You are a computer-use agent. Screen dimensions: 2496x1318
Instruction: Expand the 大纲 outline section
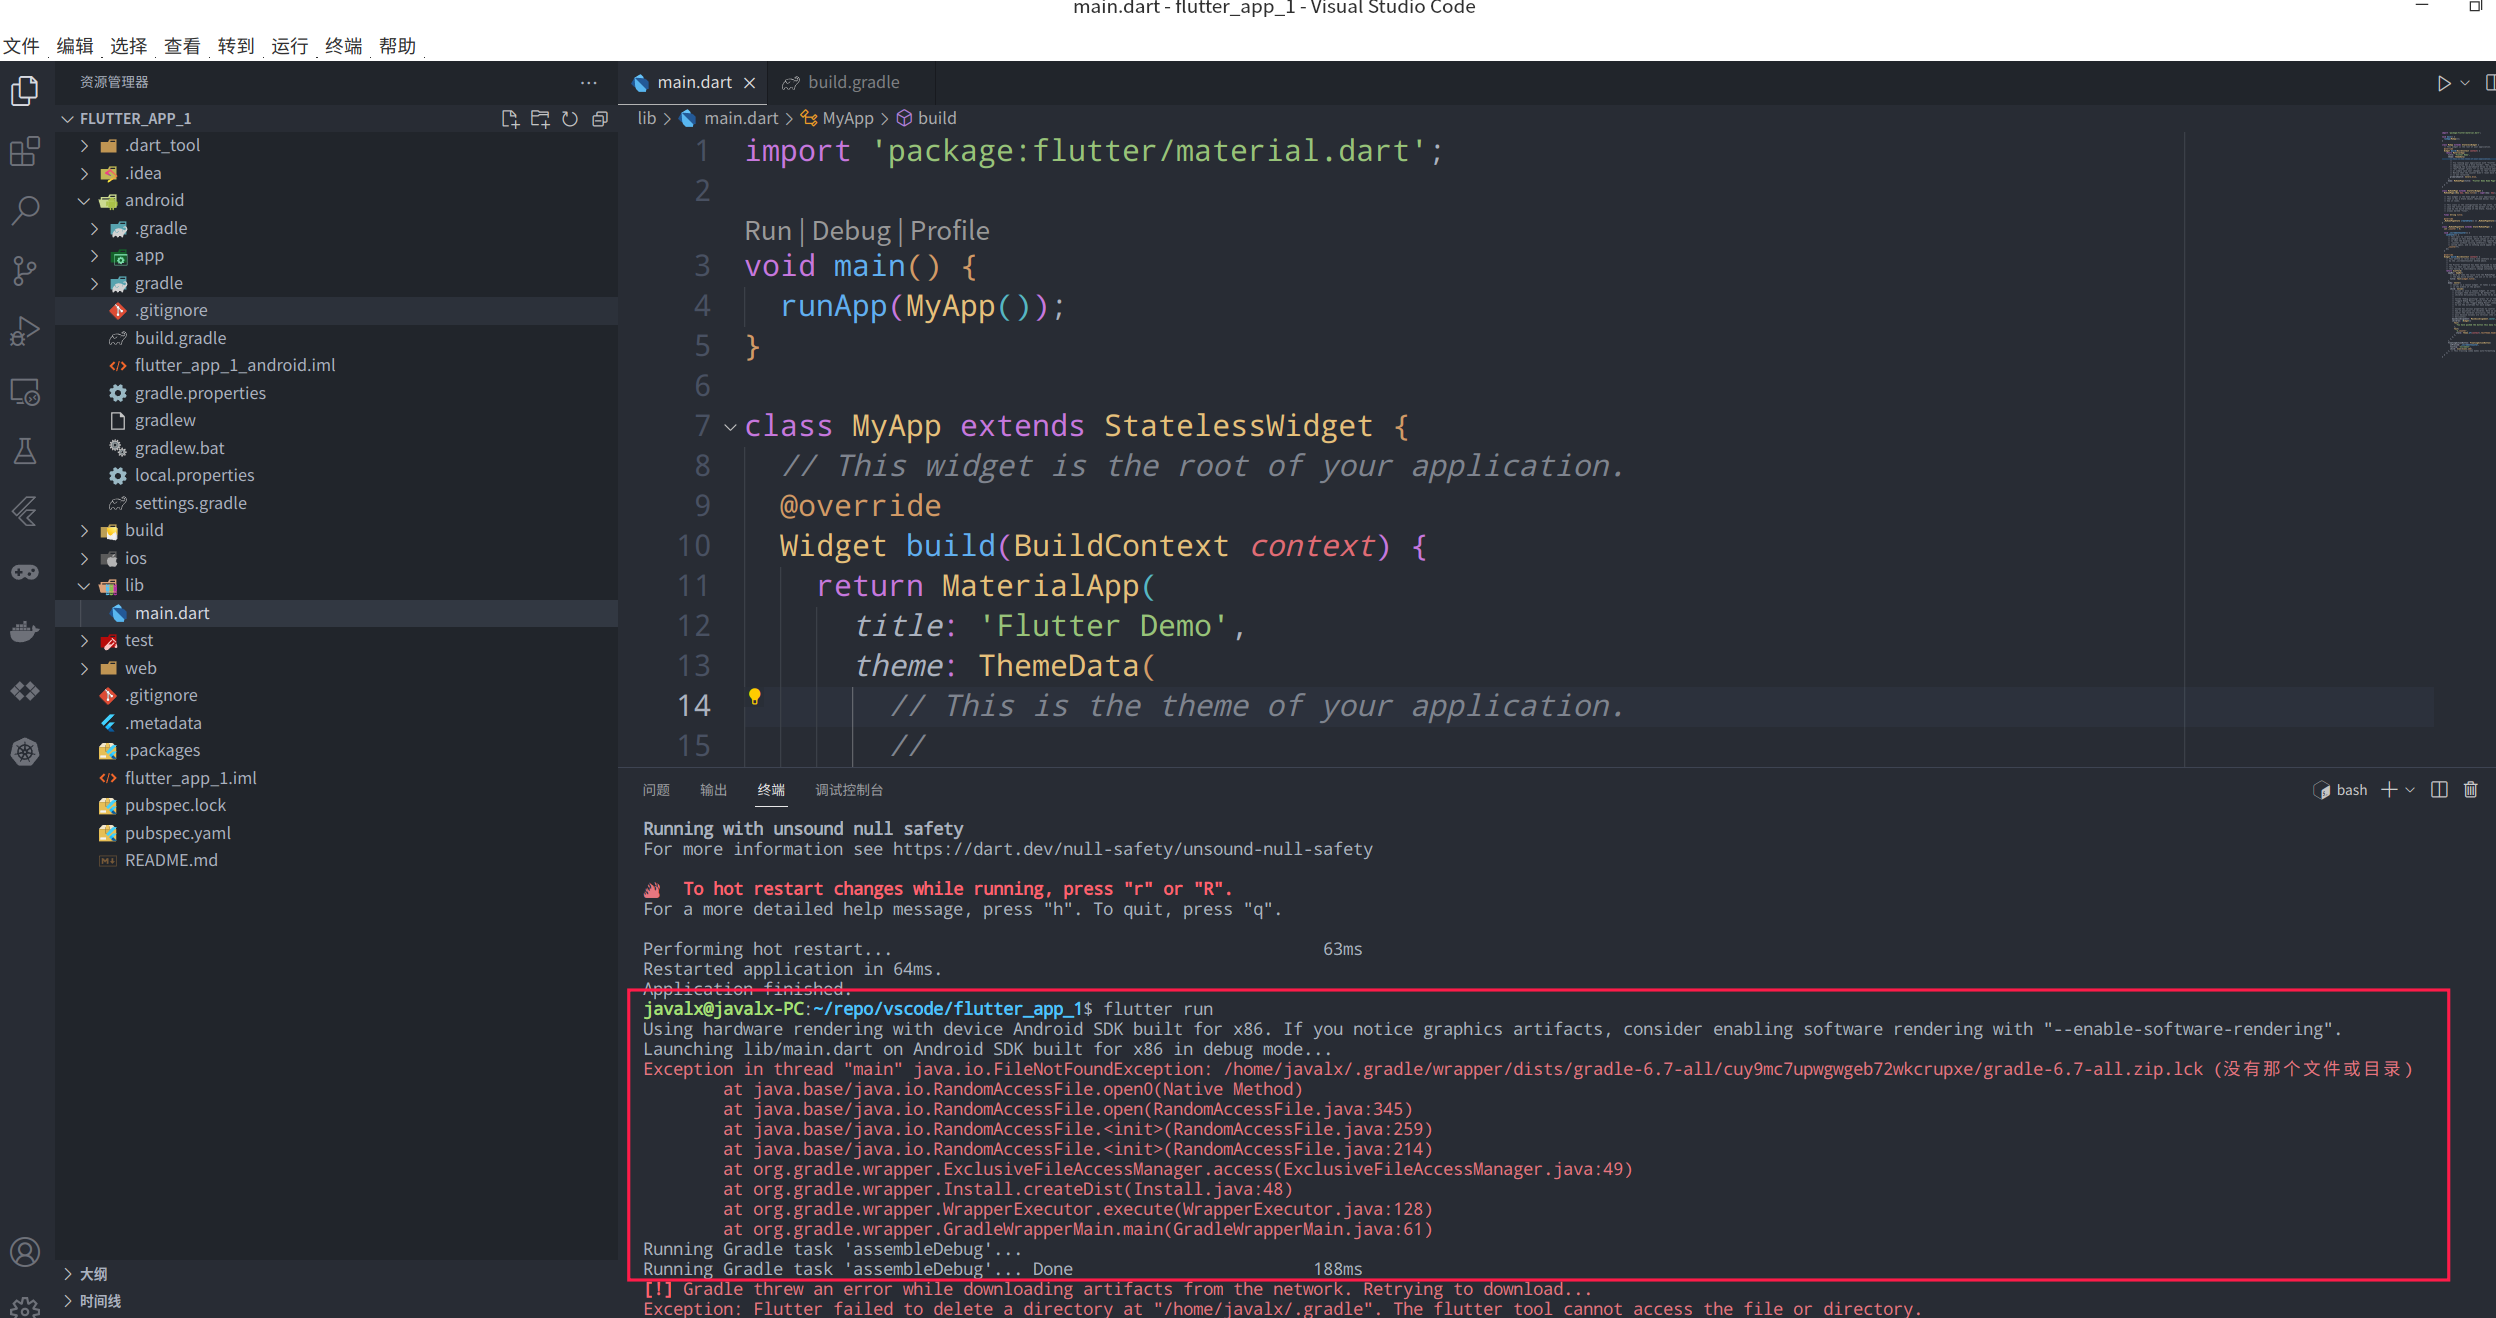point(68,1274)
